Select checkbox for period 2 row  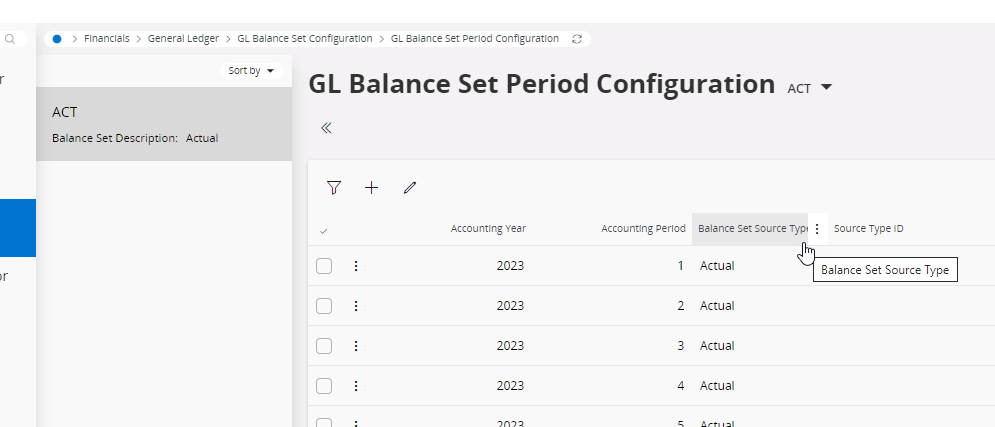(x=324, y=306)
